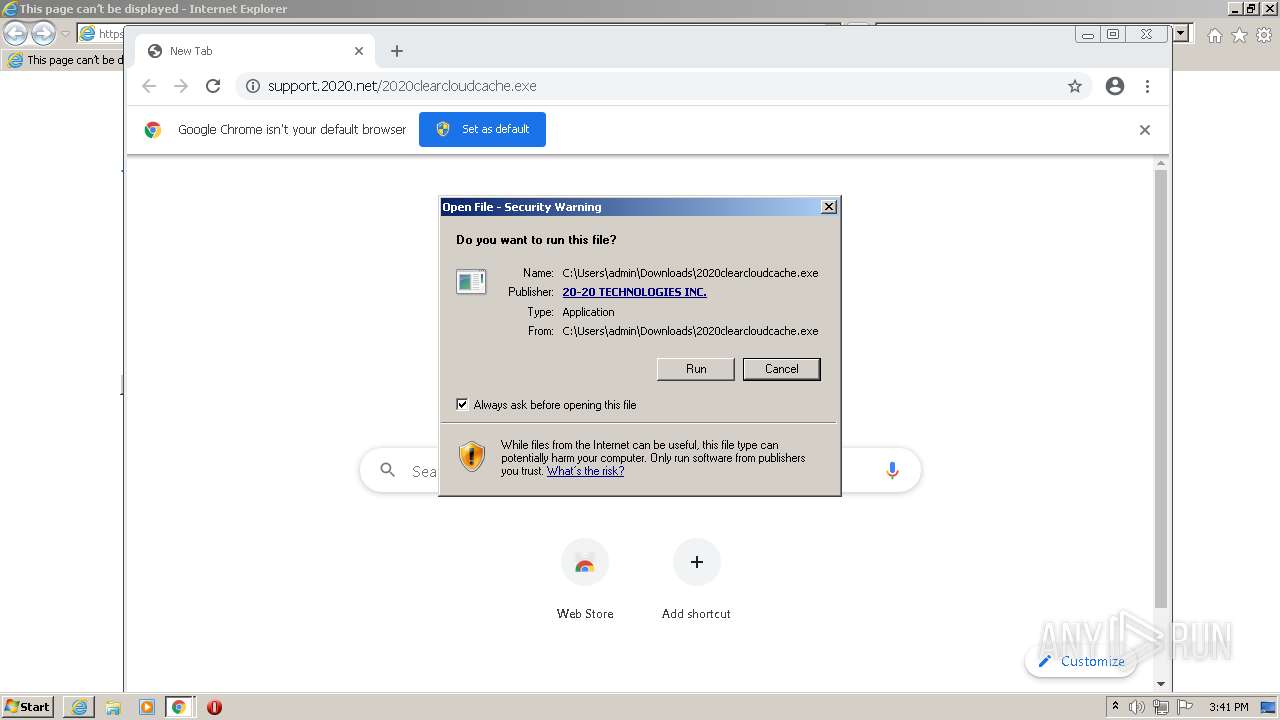The image size is (1280, 720).
Task: Open the Chrome profile avatar
Action: [x=1115, y=86]
